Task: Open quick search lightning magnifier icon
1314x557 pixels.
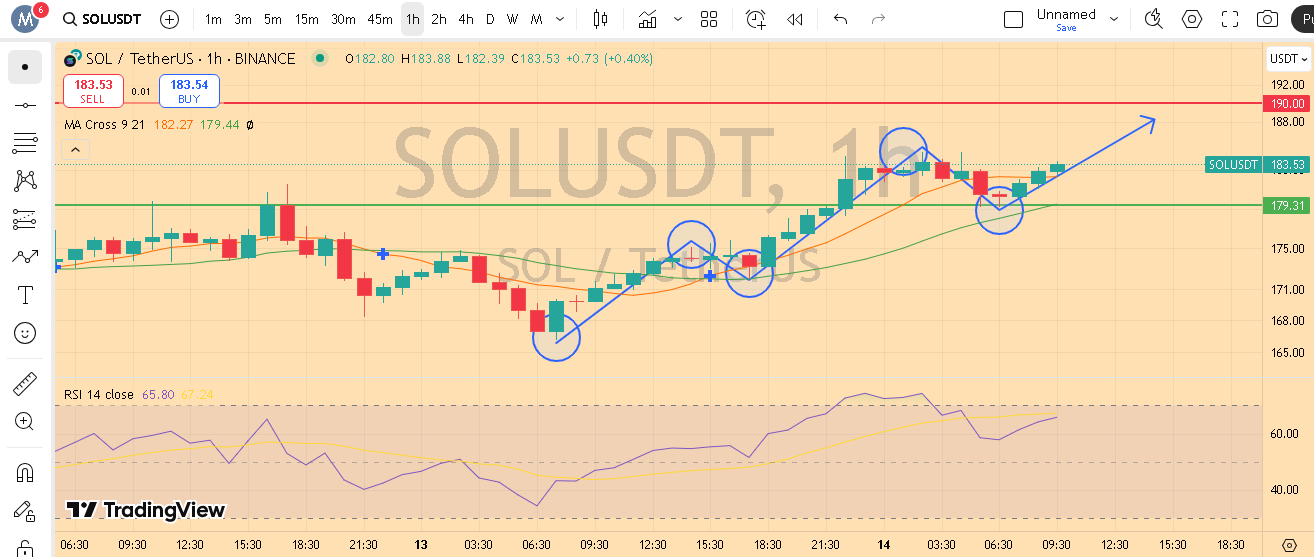Action: click(x=1154, y=19)
